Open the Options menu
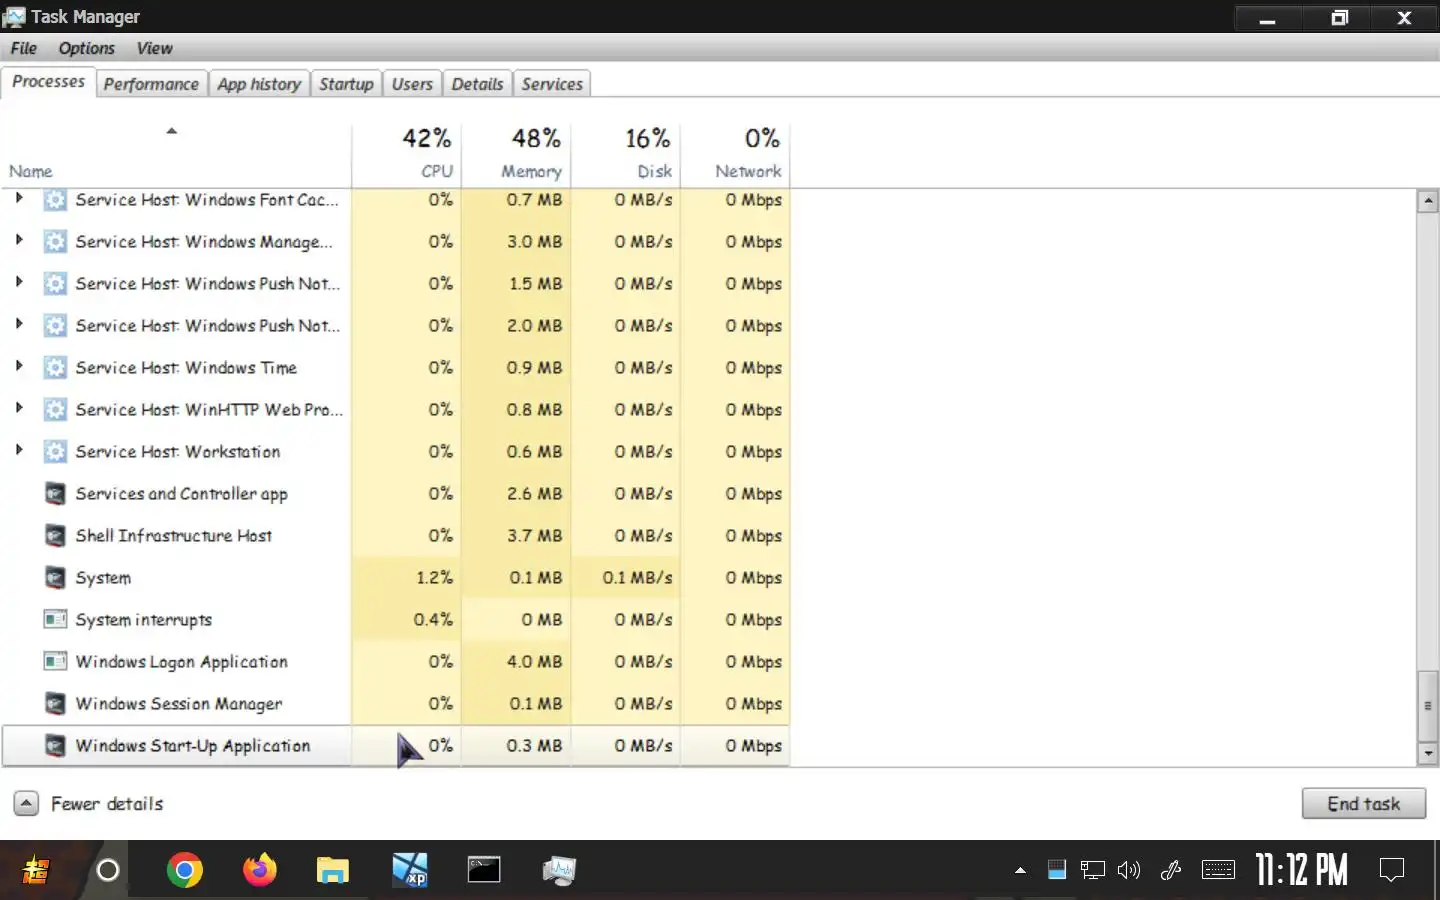The height and width of the screenshot is (900, 1440). (86, 48)
